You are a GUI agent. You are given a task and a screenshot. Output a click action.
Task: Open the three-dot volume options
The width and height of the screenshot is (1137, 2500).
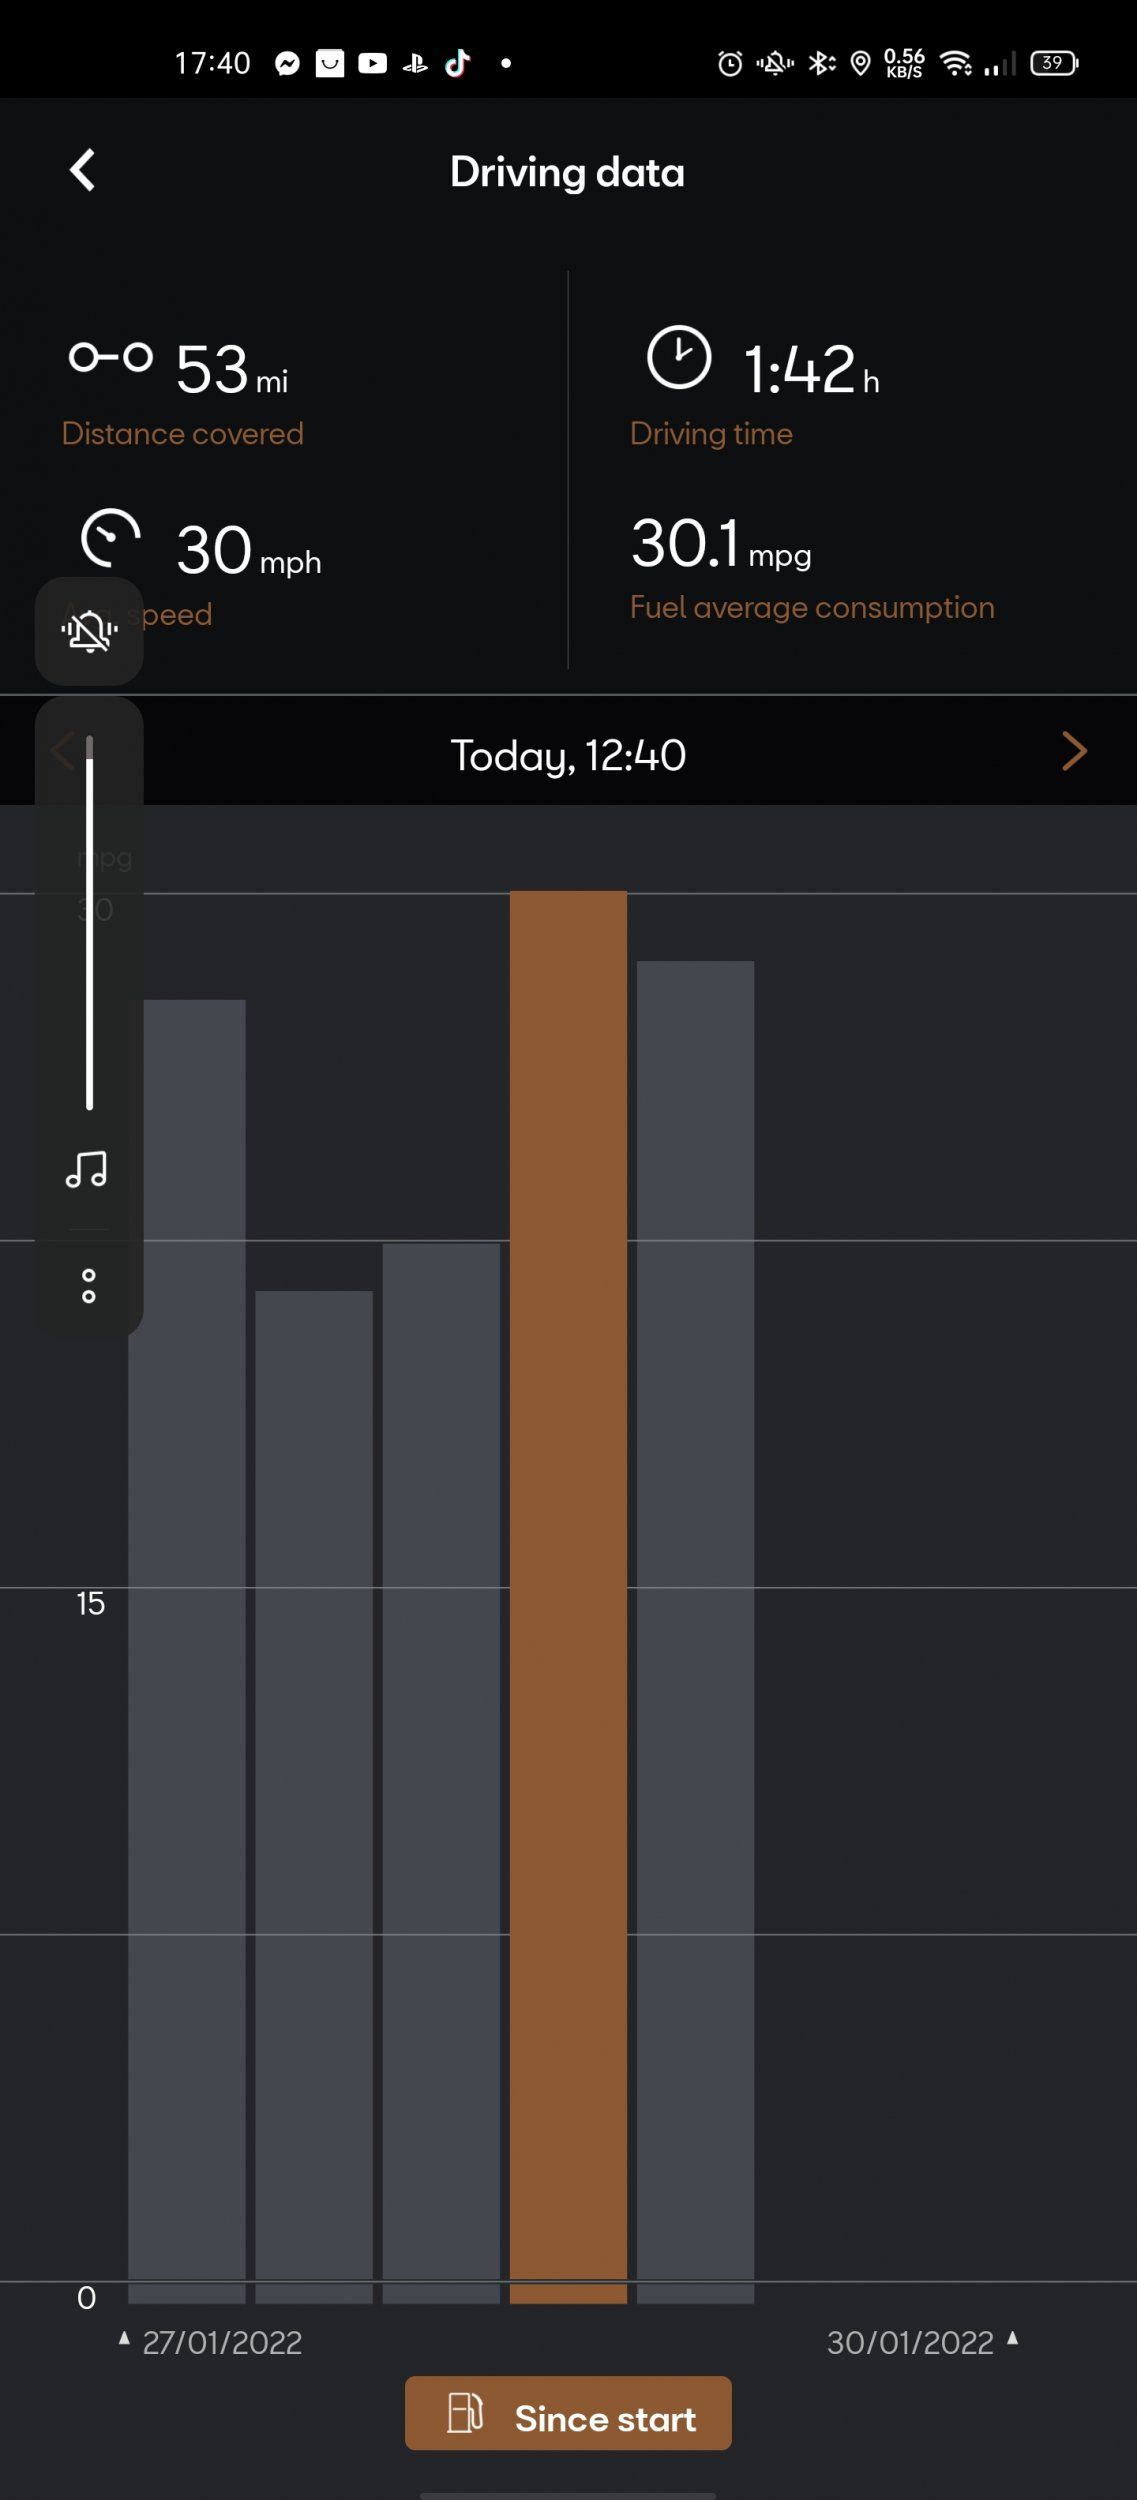[x=89, y=1286]
